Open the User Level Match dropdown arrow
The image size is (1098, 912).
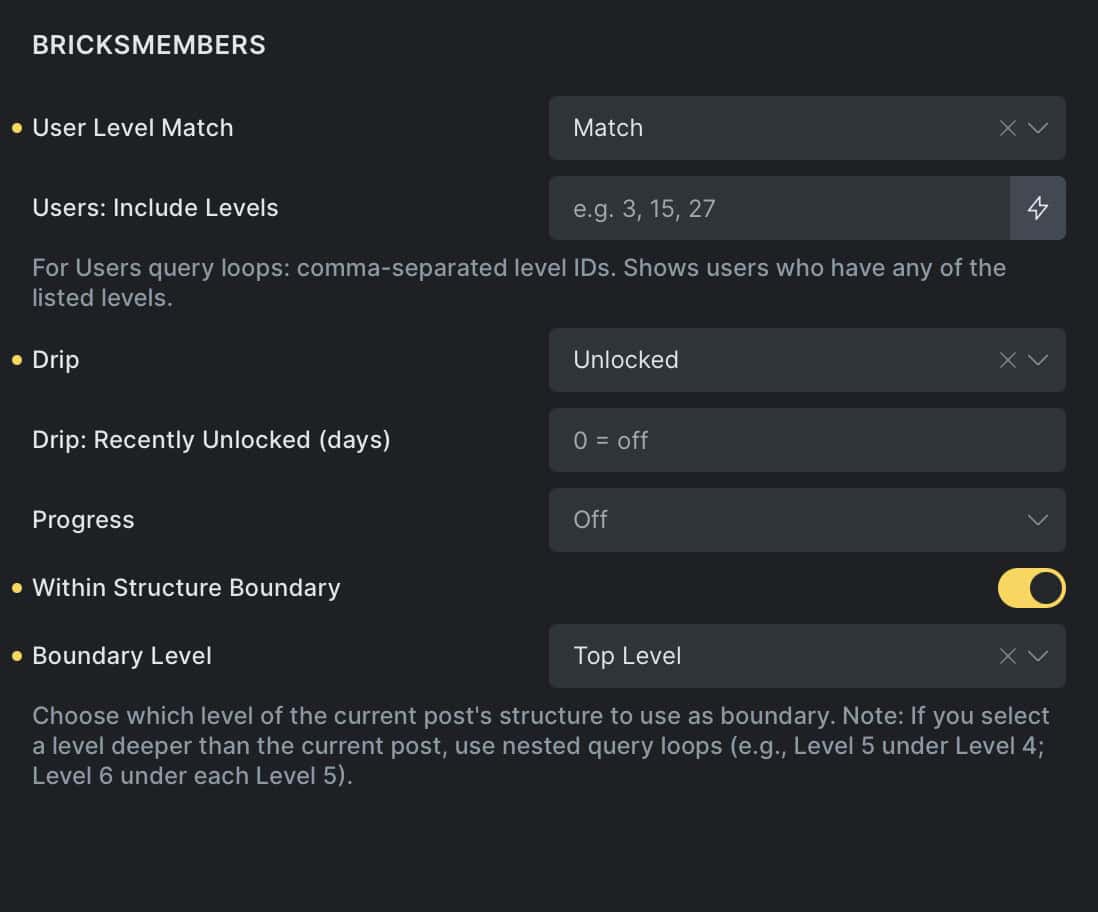(1038, 128)
